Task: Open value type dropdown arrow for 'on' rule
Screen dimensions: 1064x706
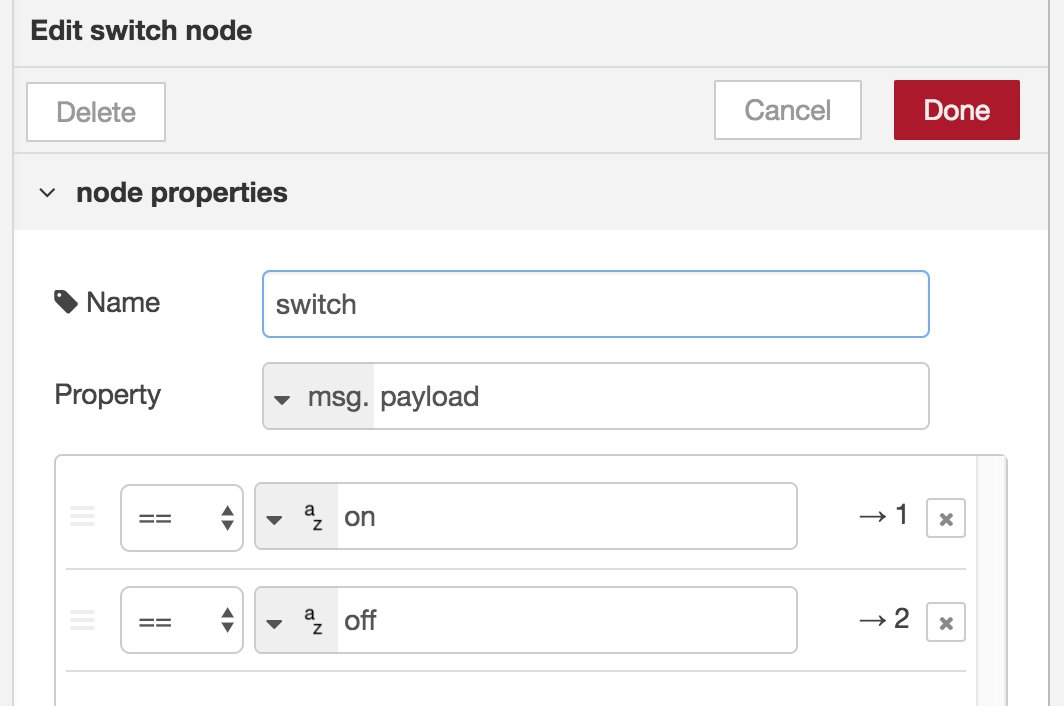Action: [x=275, y=518]
